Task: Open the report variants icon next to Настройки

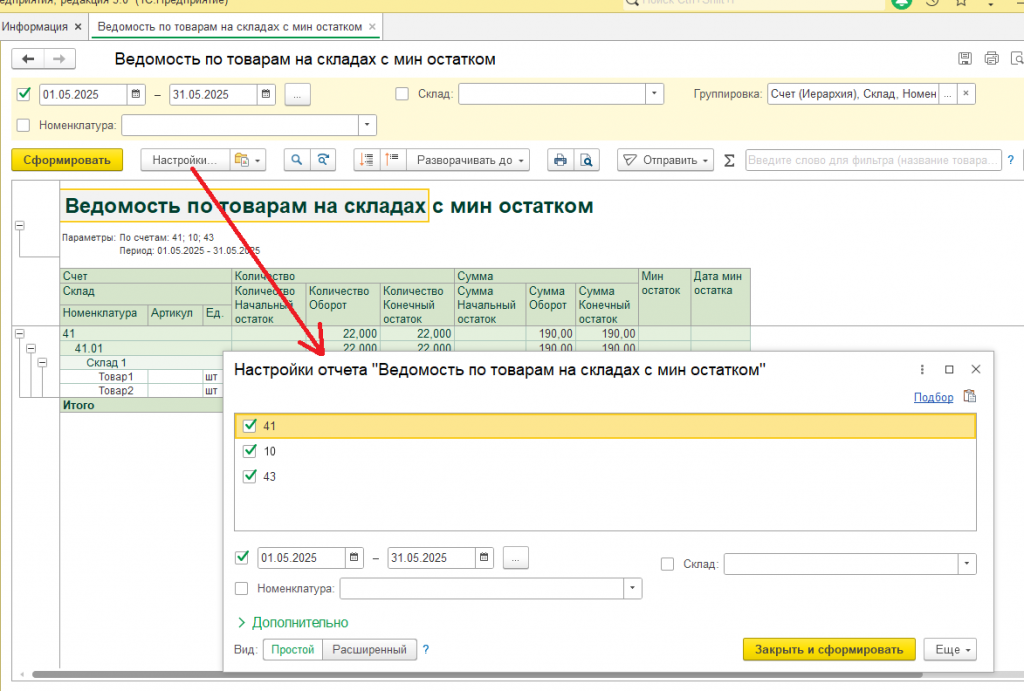Action: point(248,160)
